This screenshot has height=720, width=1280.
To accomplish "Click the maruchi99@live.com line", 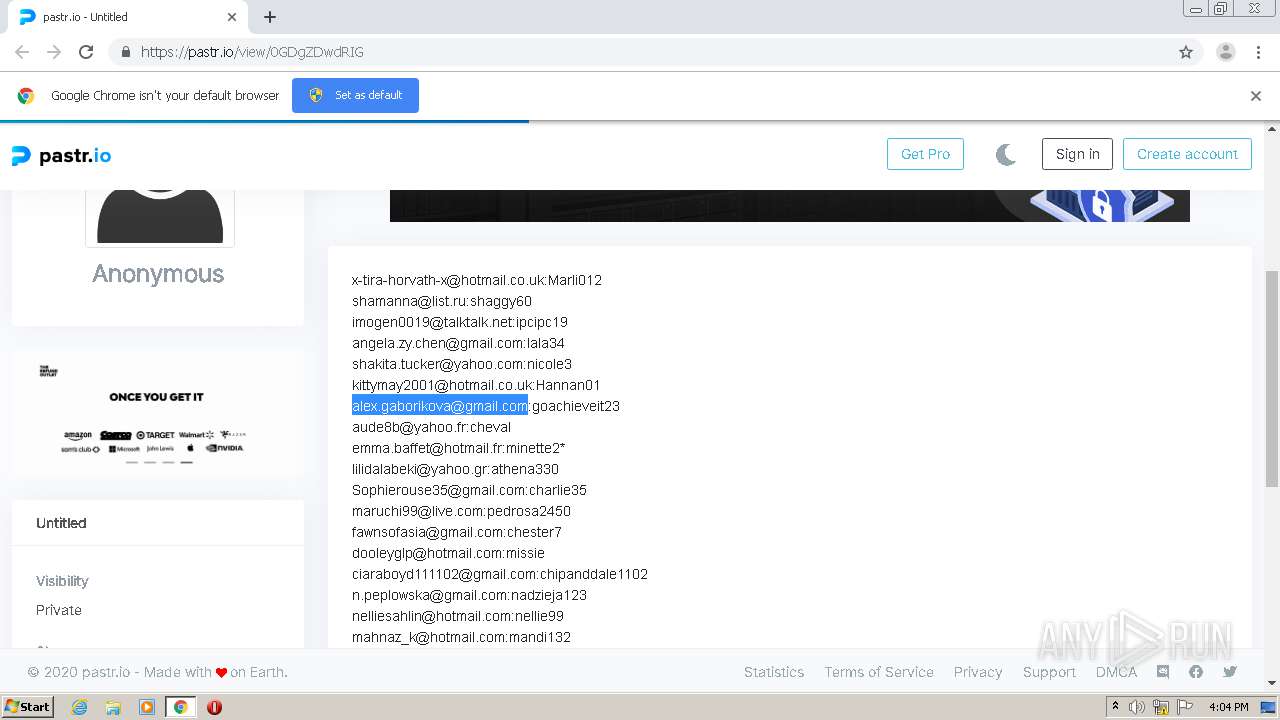I will click(461, 511).
